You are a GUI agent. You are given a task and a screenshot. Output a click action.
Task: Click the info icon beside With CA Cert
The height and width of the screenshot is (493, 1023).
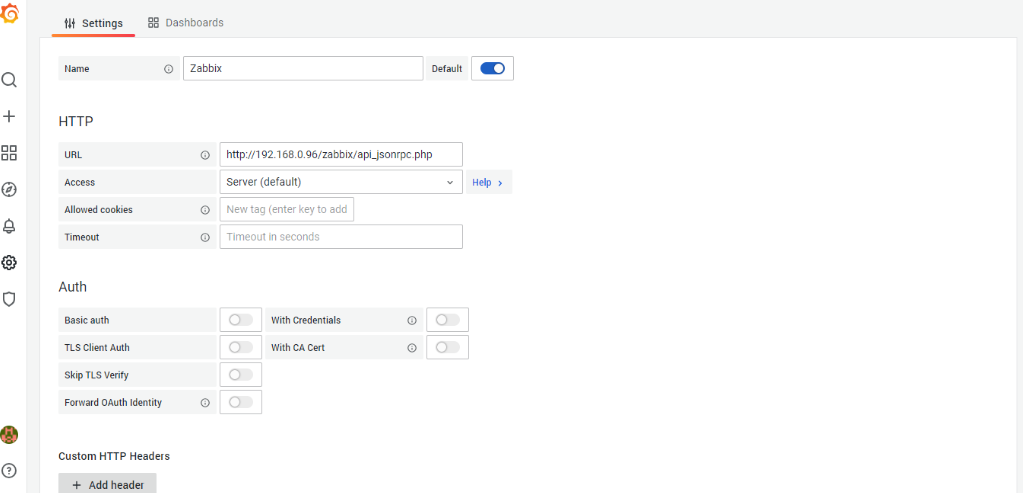point(412,348)
